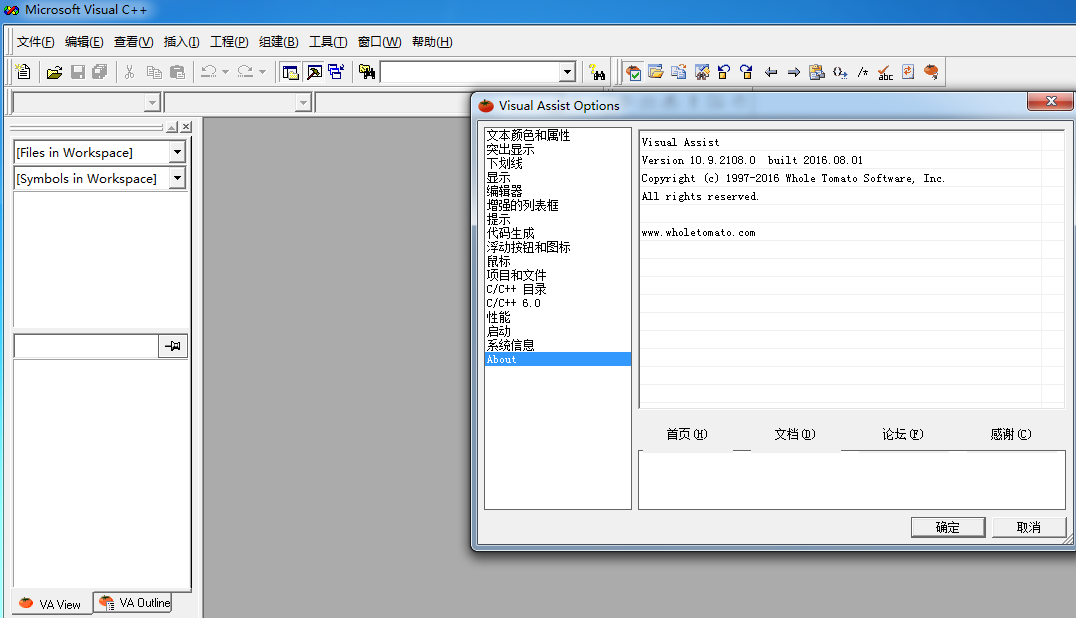Click VA Open Corresponding File icon
The image size is (1076, 618).
click(679, 72)
